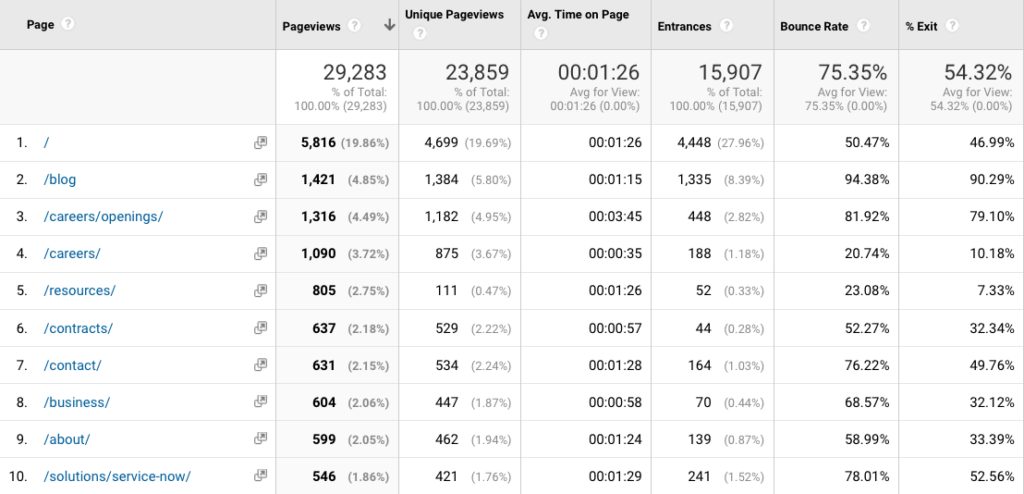Show help for Page column

click(x=67, y=24)
